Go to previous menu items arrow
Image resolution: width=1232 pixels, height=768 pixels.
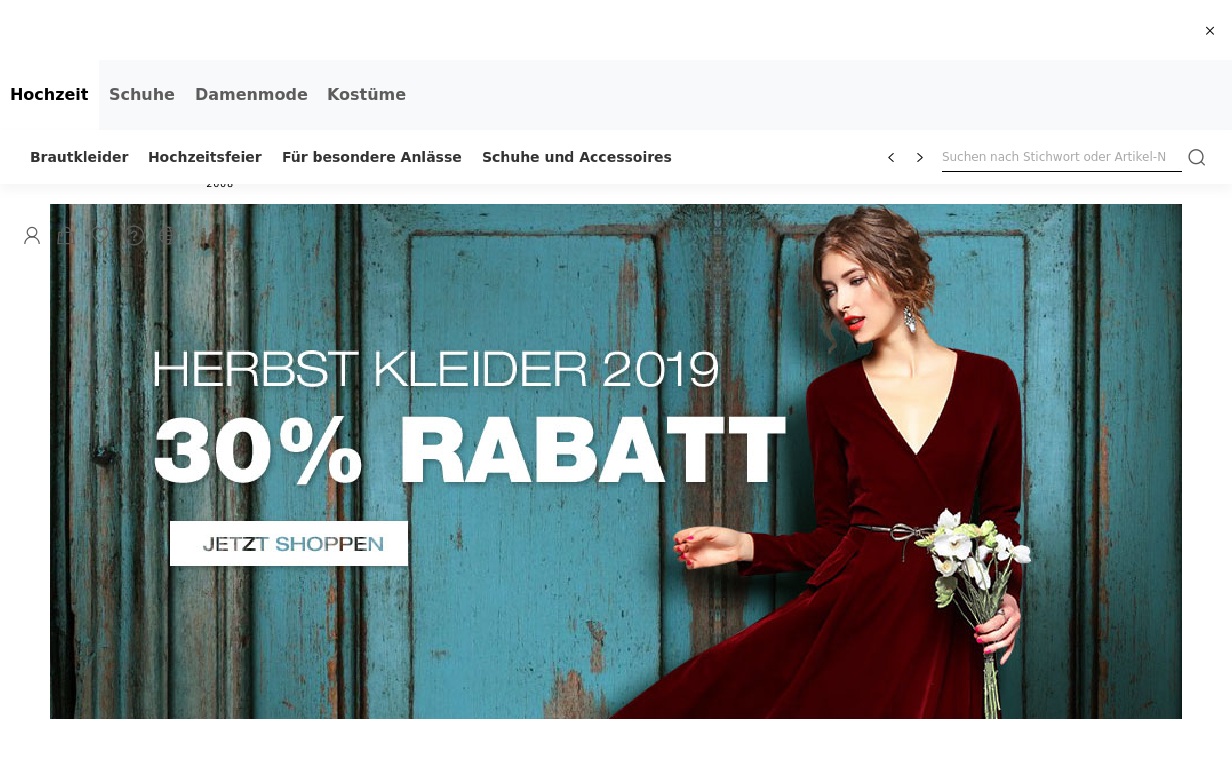pos(891,157)
